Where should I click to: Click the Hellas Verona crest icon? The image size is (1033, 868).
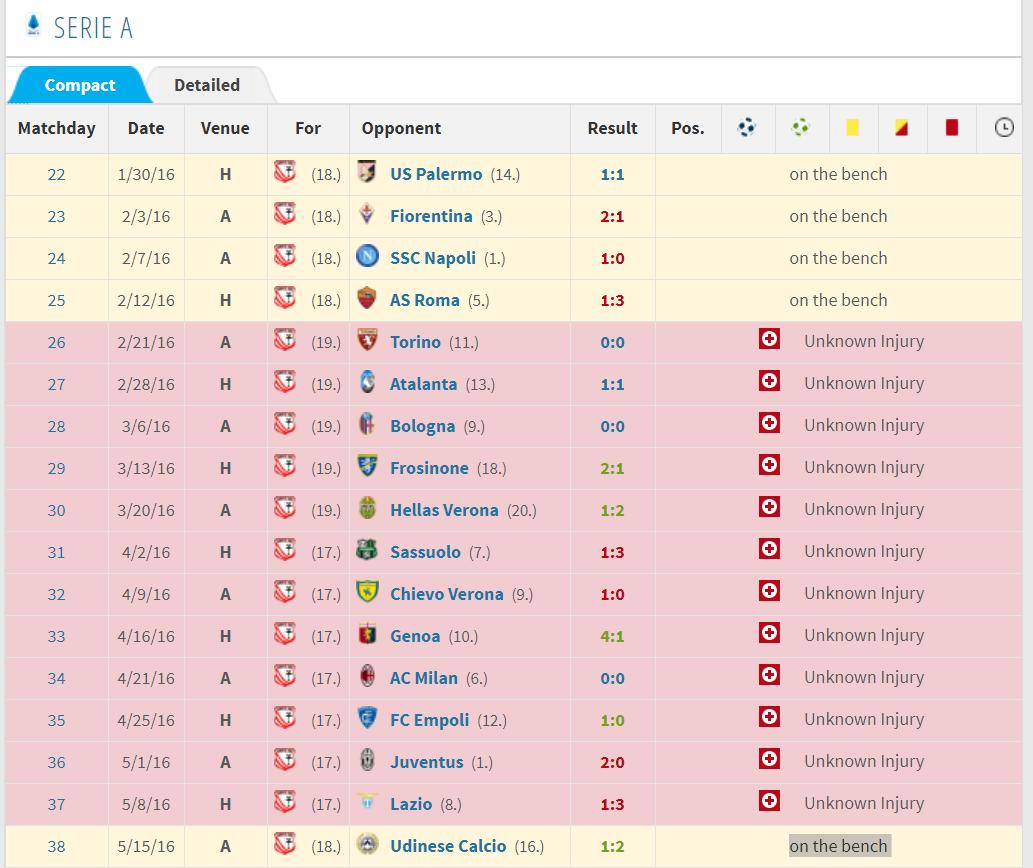pyautogui.click(x=367, y=508)
